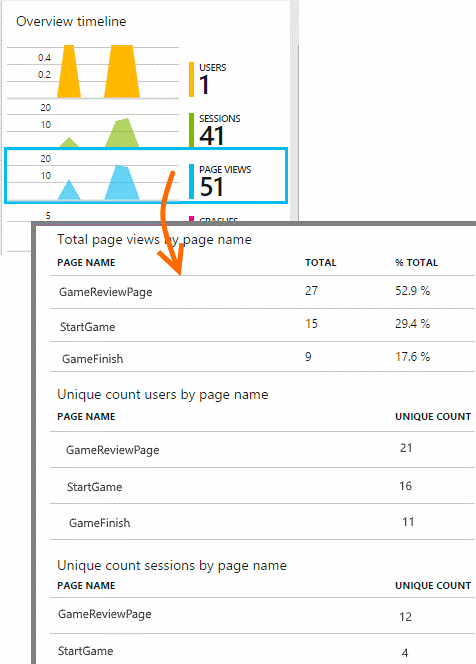Click UNIQUE COUNT header in sessions table
The image size is (476, 664).
point(433,586)
